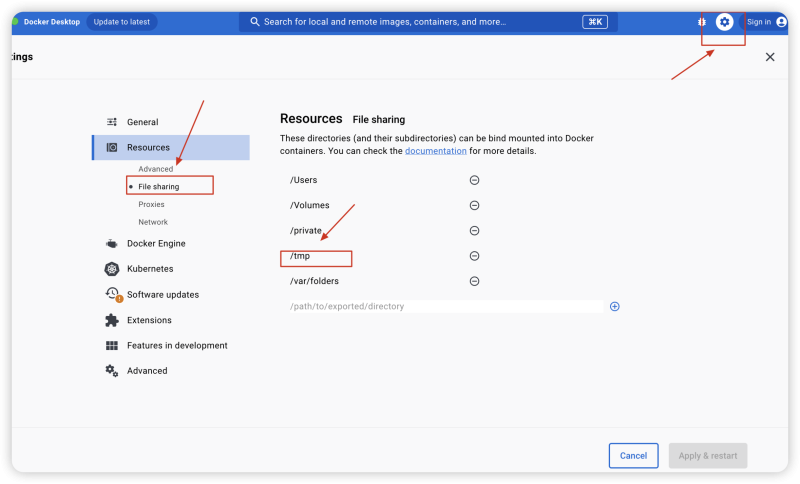Click the plus icon to add directory
The height and width of the screenshot is (484, 800).
tap(614, 306)
